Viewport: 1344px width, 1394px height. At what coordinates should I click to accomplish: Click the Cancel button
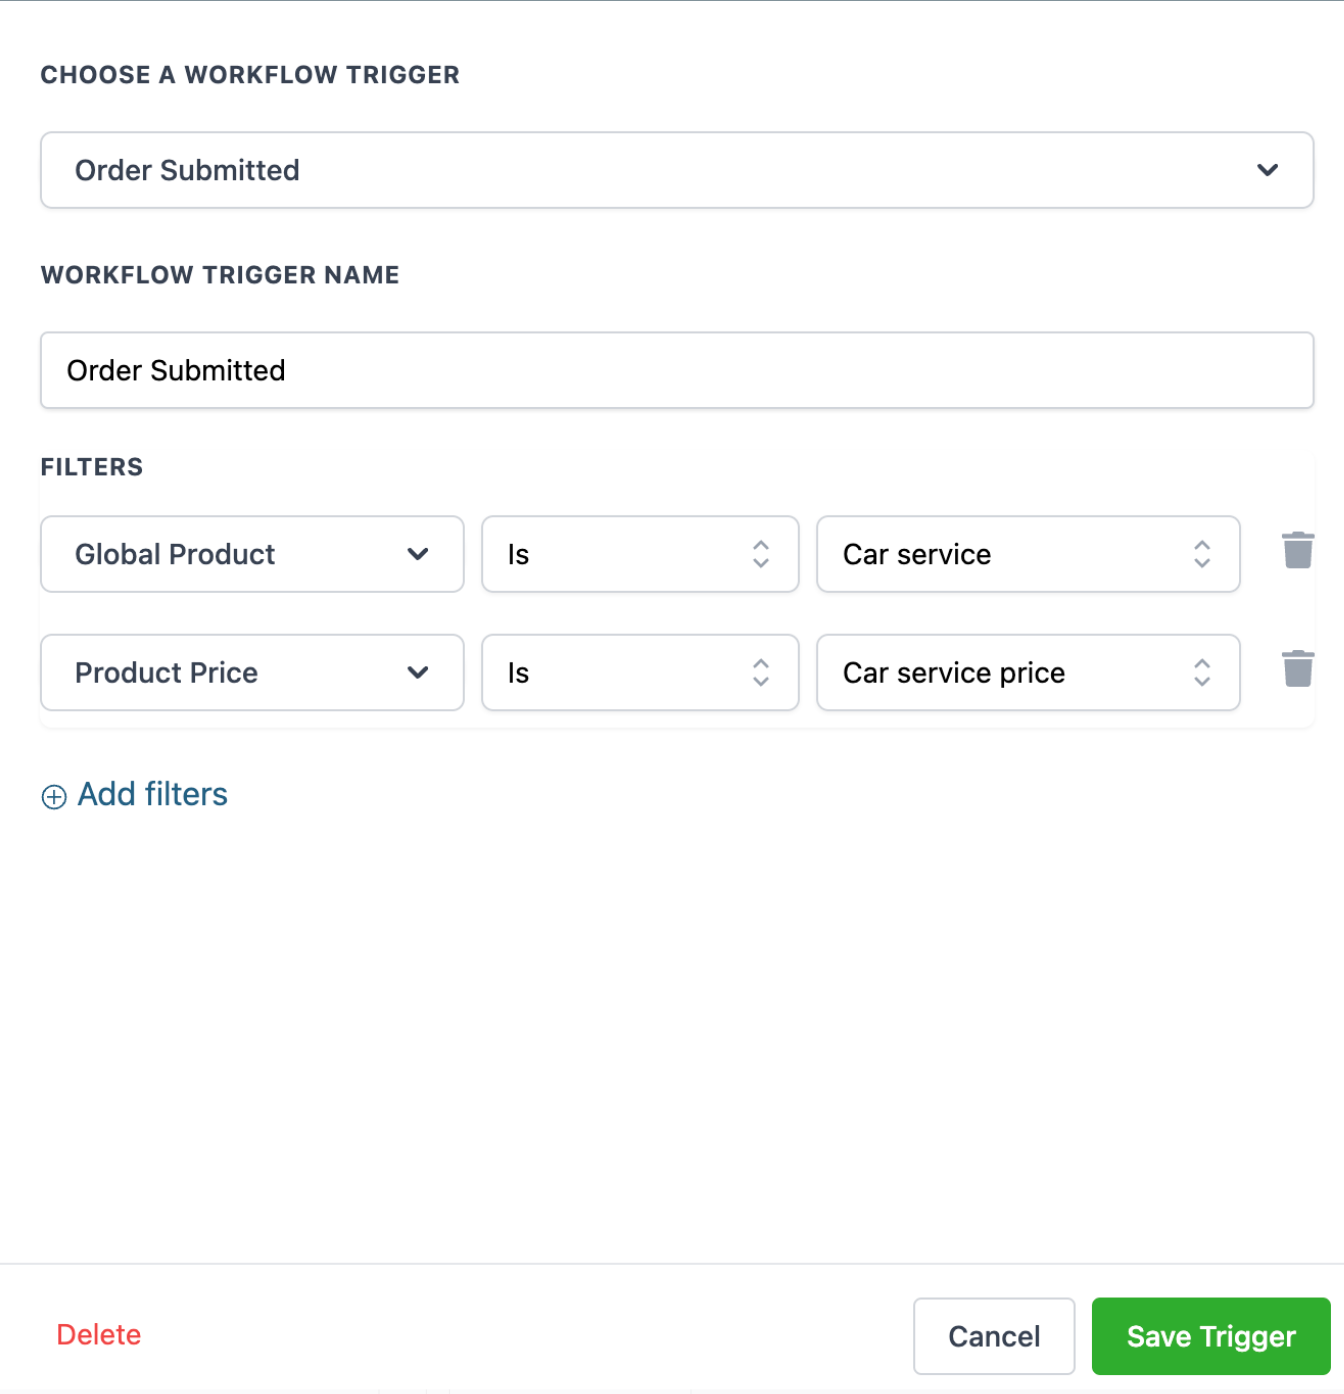[993, 1336]
